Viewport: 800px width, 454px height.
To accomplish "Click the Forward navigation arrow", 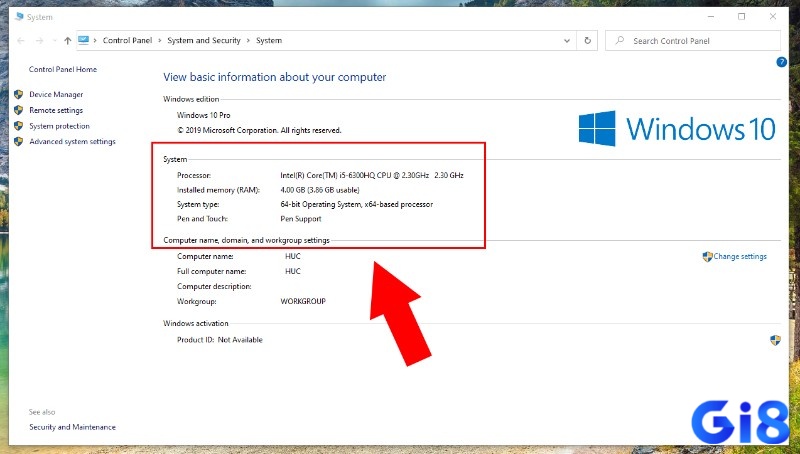I will tap(39, 40).
